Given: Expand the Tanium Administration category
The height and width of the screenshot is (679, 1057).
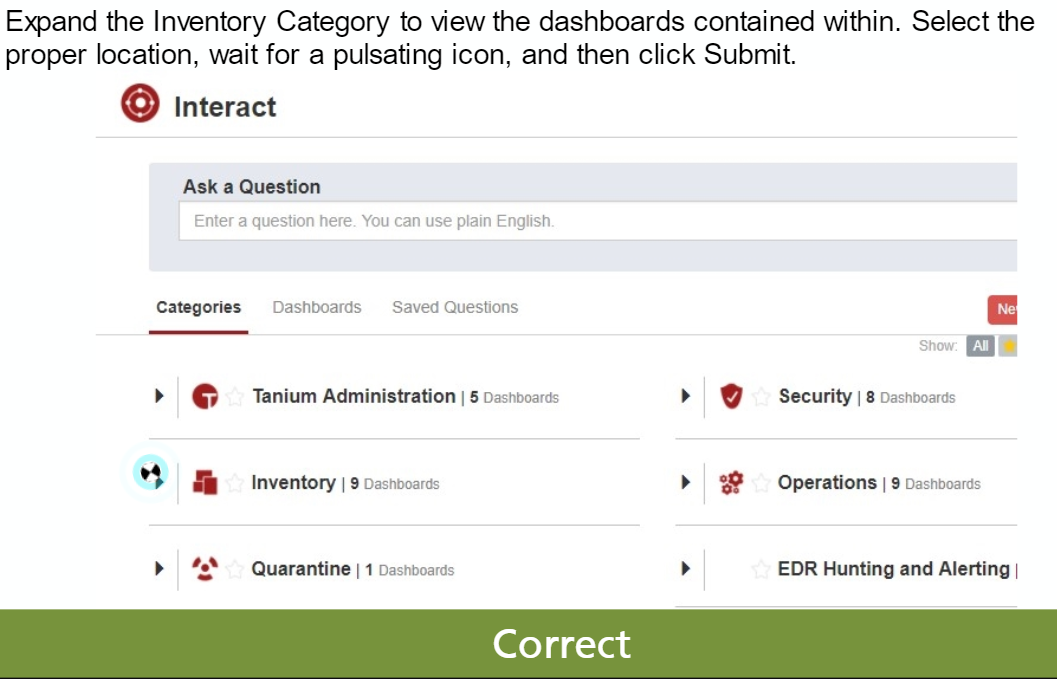Looking at the screenshot, I should [159, 396].
